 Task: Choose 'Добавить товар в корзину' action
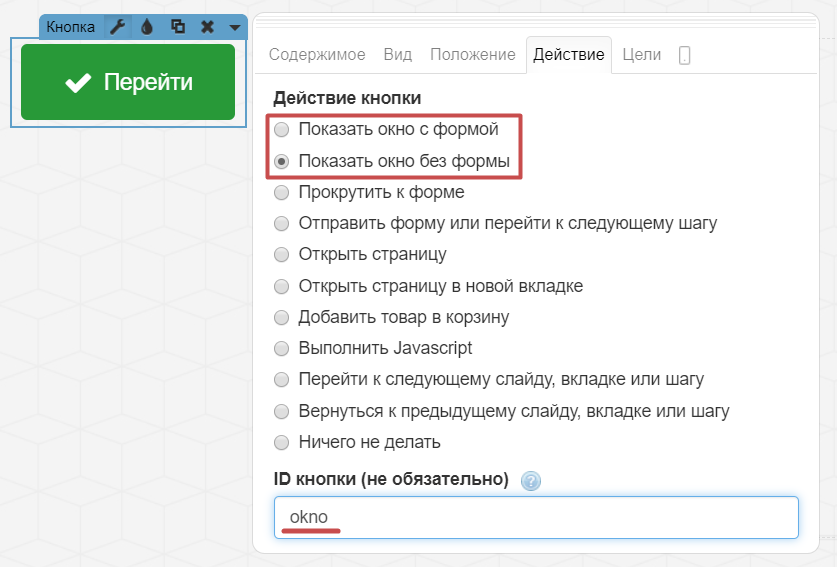282,317
